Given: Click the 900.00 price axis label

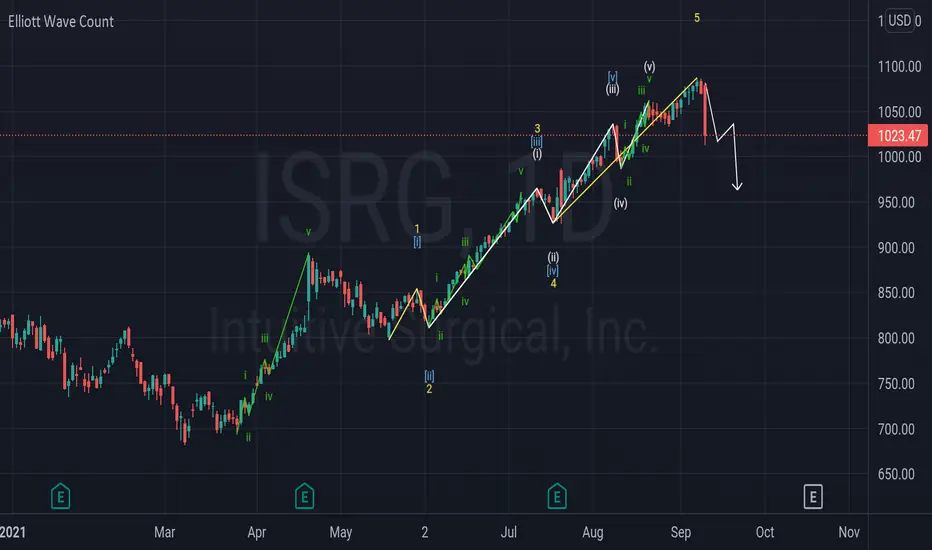Looking at the screenshot, I should pos(896,248).
